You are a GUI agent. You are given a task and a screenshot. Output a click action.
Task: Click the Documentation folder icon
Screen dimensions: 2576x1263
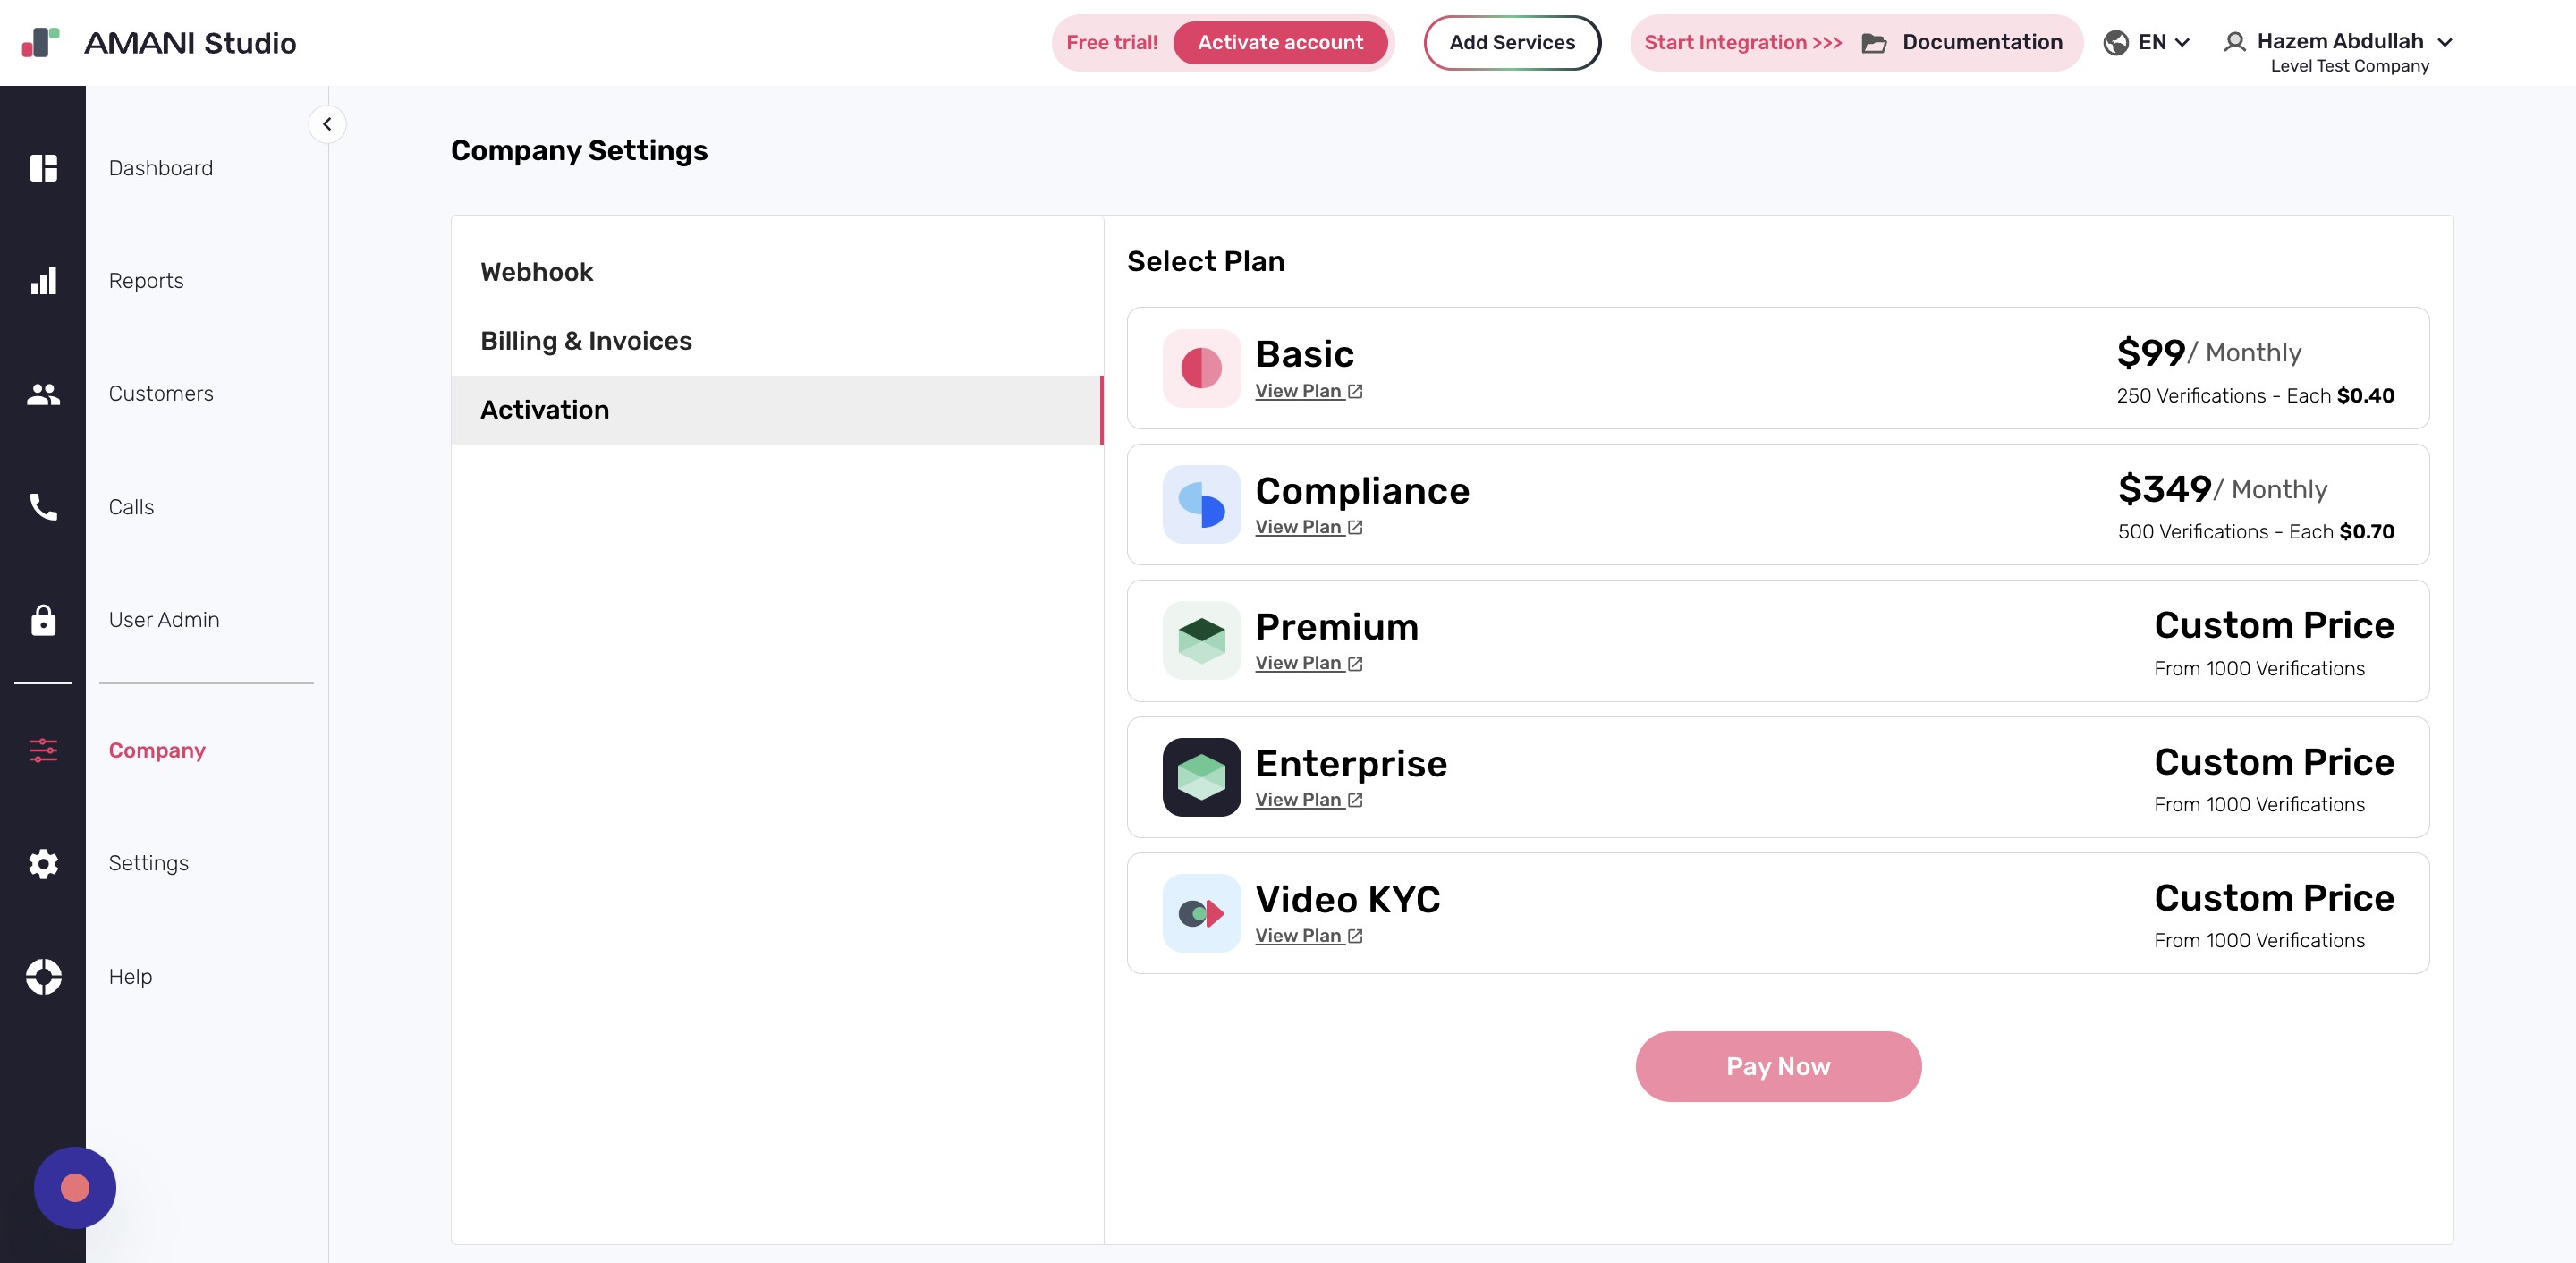[1875, 43]
